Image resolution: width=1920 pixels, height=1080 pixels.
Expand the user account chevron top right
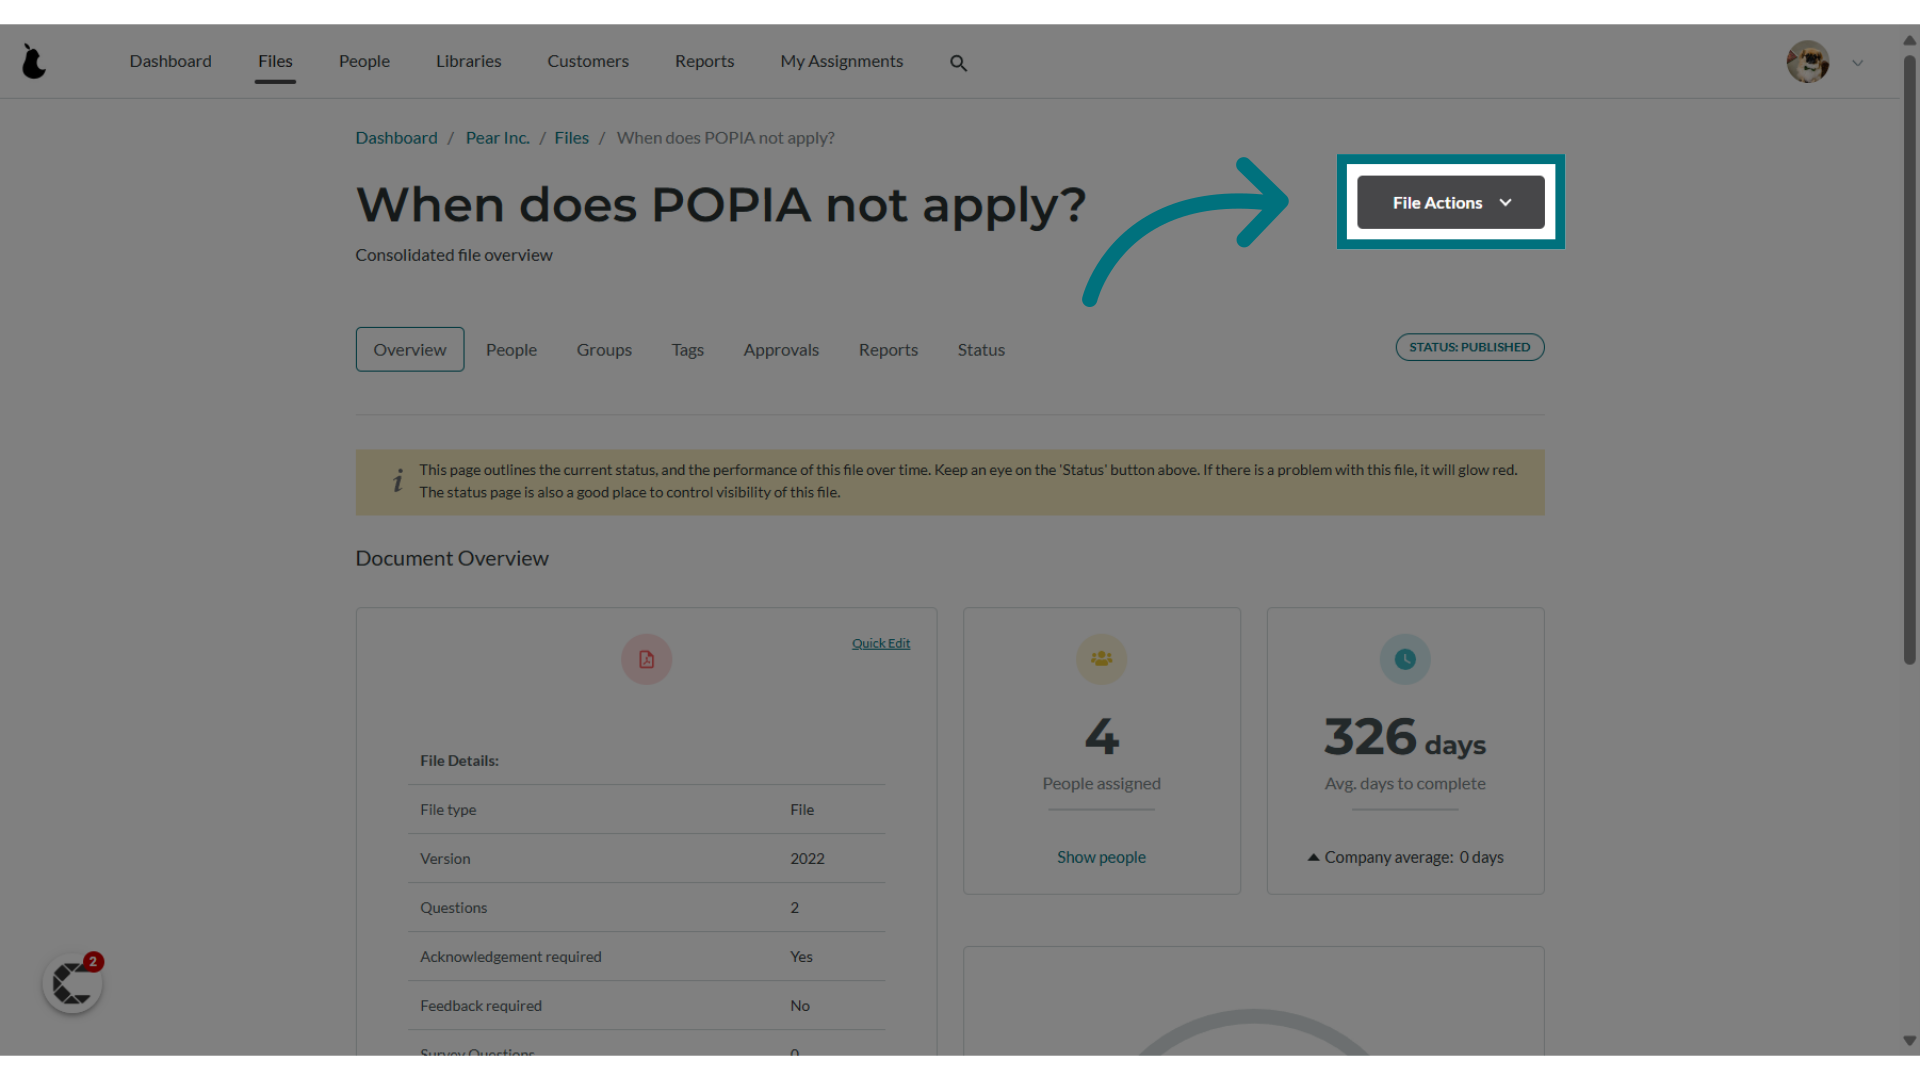1857,62
